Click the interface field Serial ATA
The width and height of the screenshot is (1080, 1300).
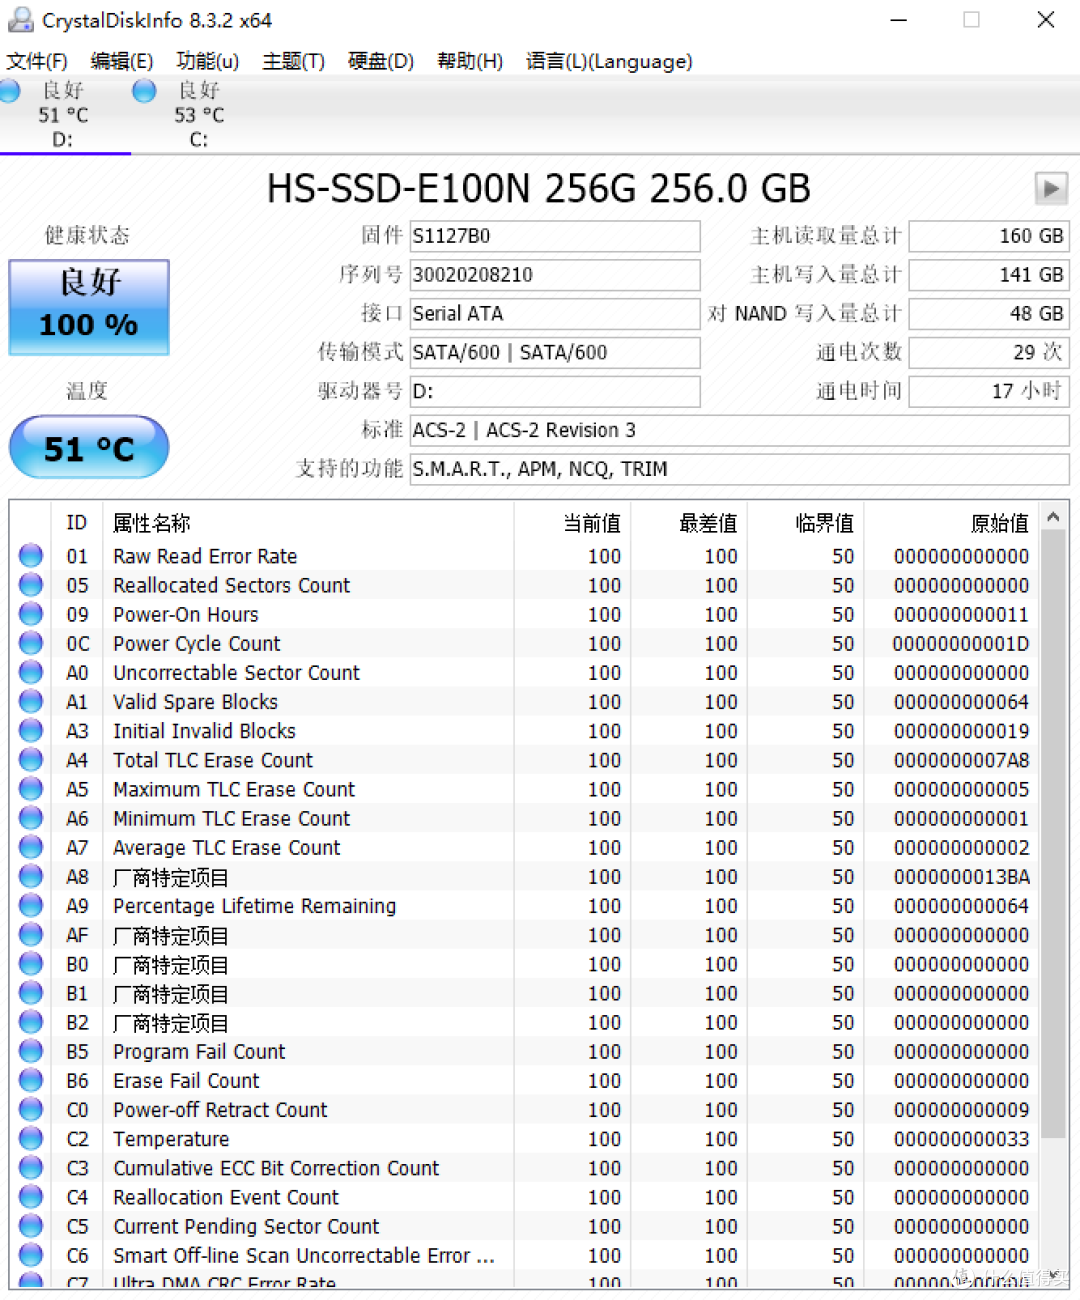[555, 314]
